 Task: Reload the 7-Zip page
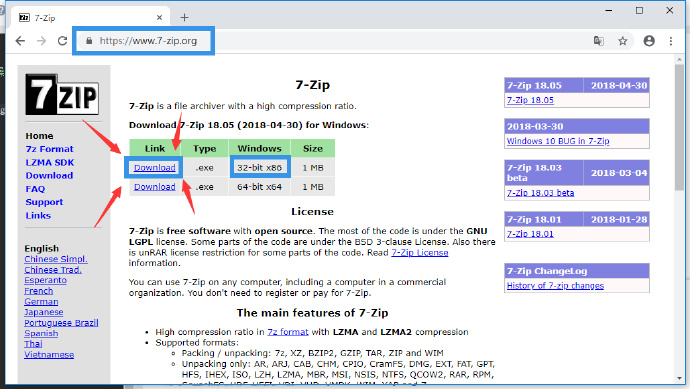62,41
